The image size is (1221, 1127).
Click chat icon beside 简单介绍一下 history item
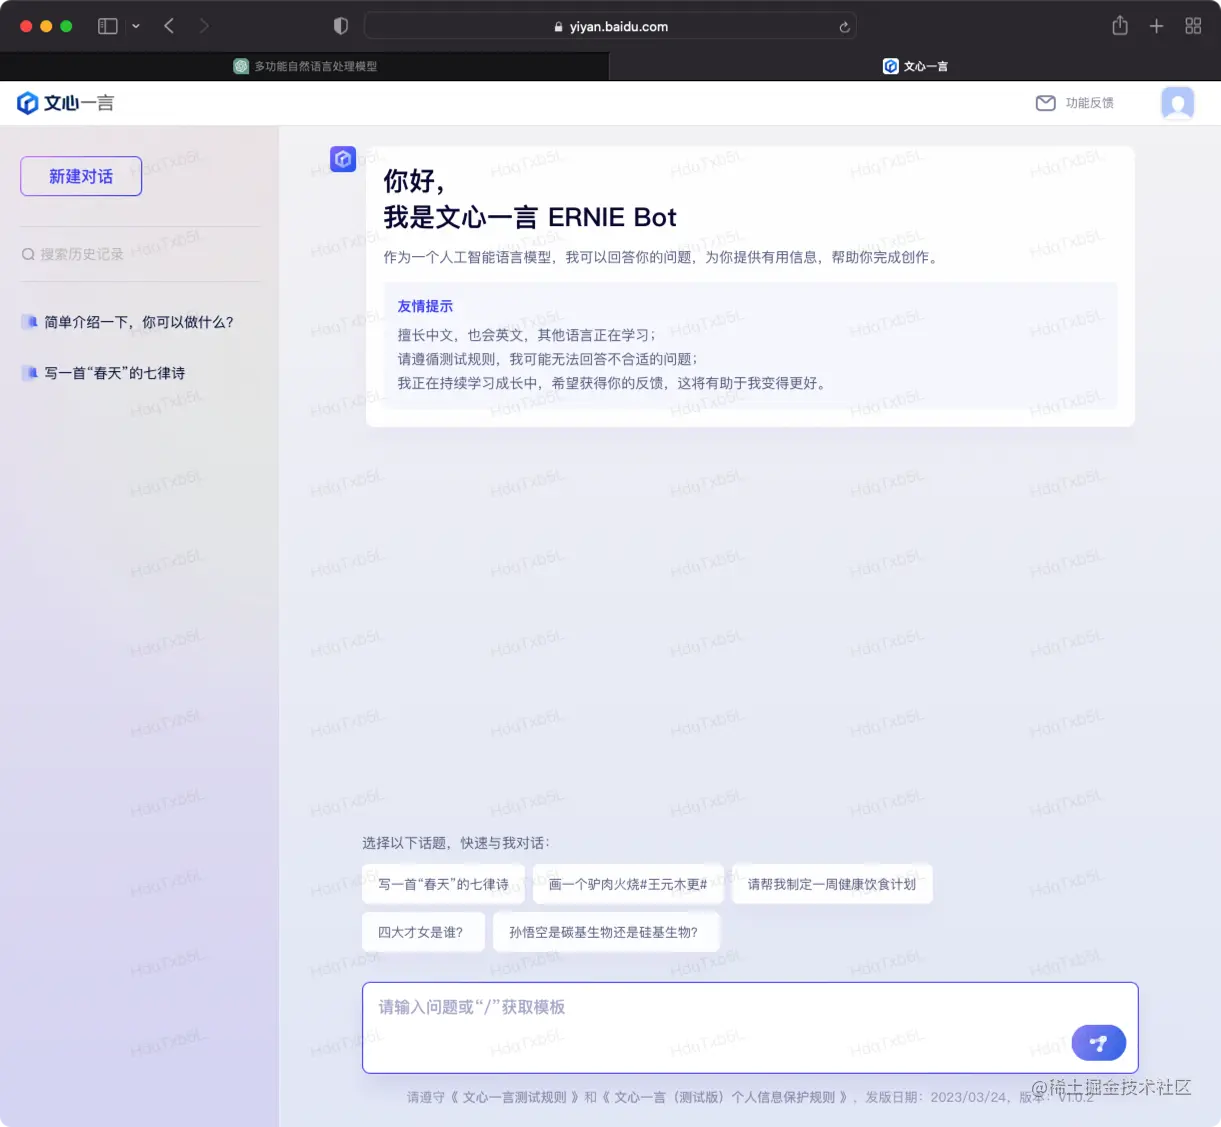coord(30,322)
